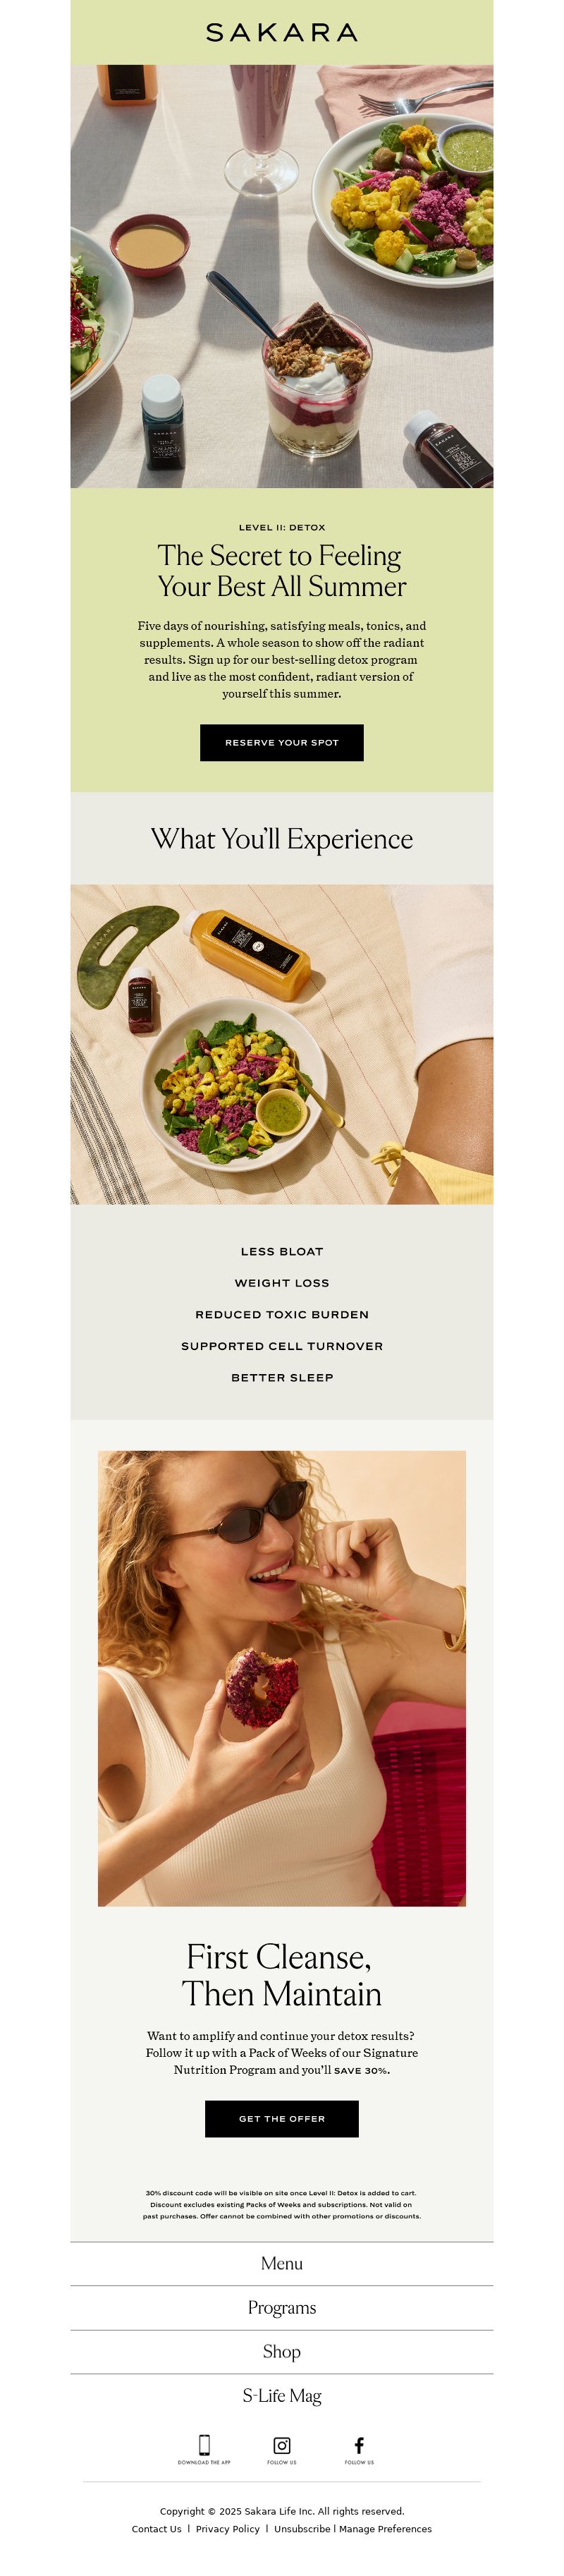Open the hero detox meal photo

point(282,276)
